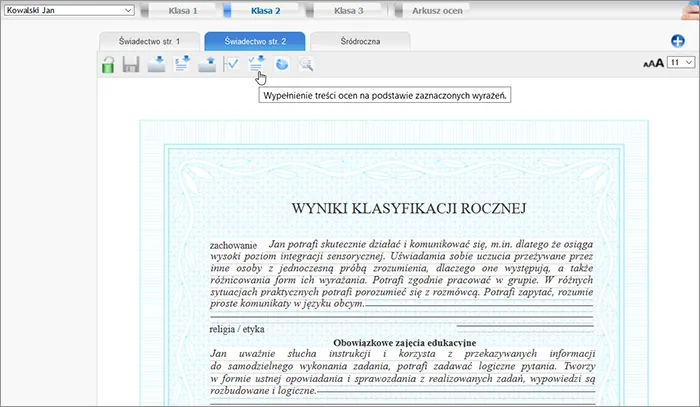
Task: Switch to Świadectwo str. 1 tab
Action: tap(148, 41)
